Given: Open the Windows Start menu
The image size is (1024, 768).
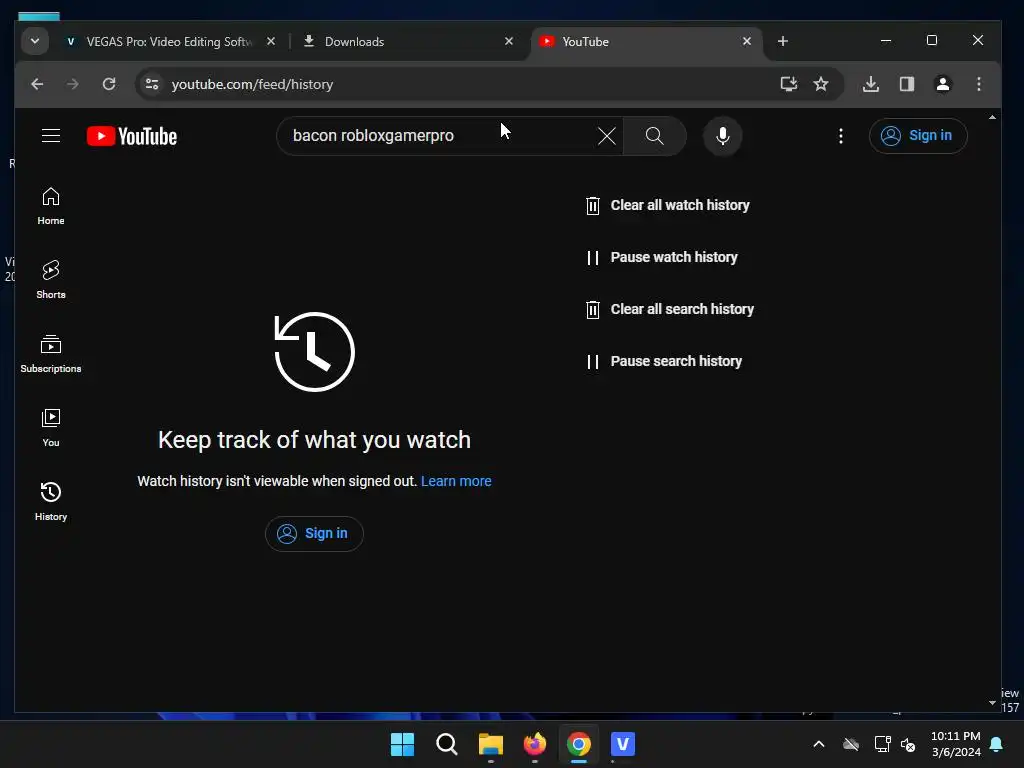Looking at the screenshot, I should click(x=402, y=744).
